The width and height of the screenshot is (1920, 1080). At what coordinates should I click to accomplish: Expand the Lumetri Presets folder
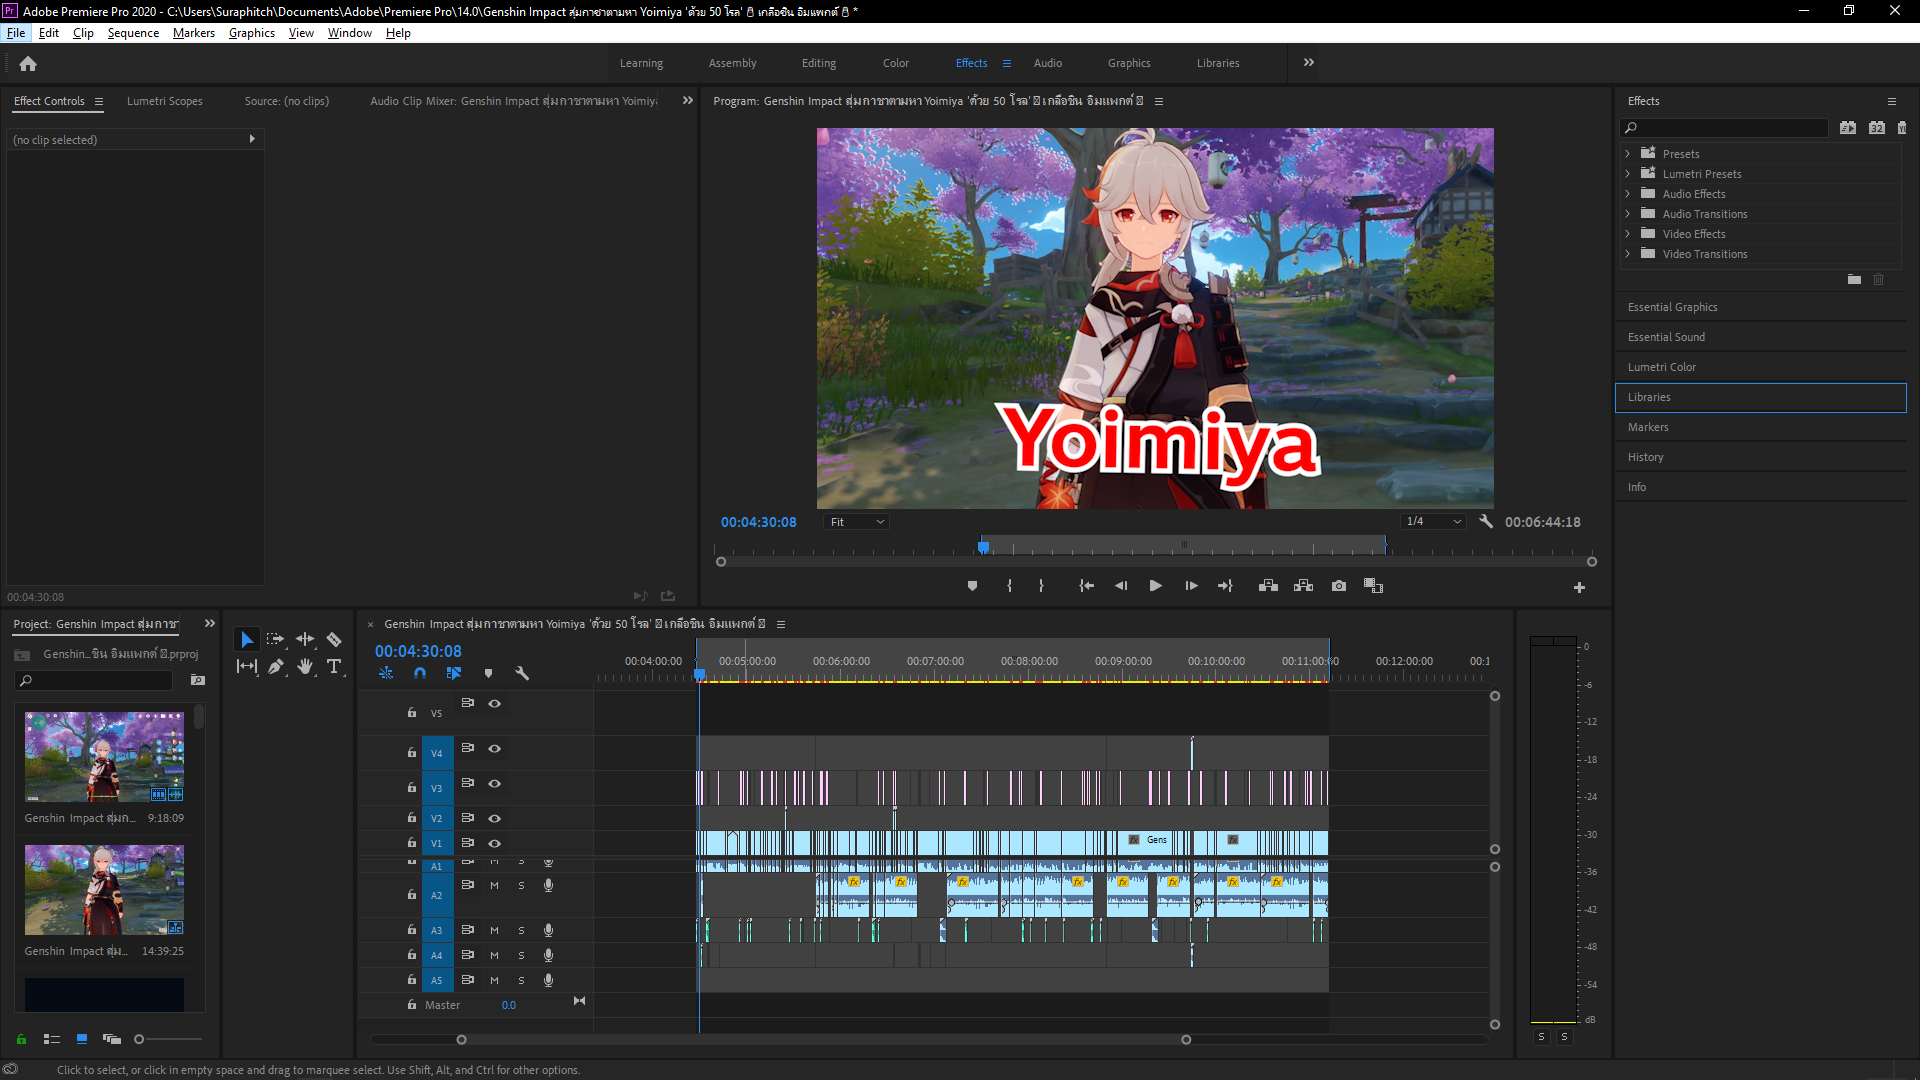pos(1628,174)
